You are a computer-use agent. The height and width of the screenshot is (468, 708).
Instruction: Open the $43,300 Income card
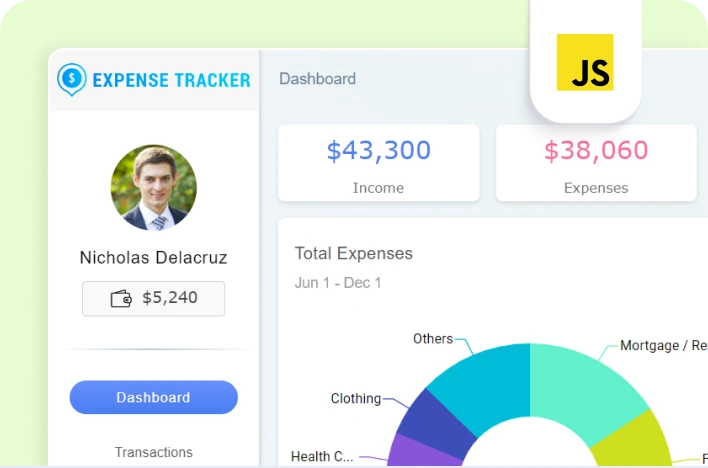click(x=378, y=163)
